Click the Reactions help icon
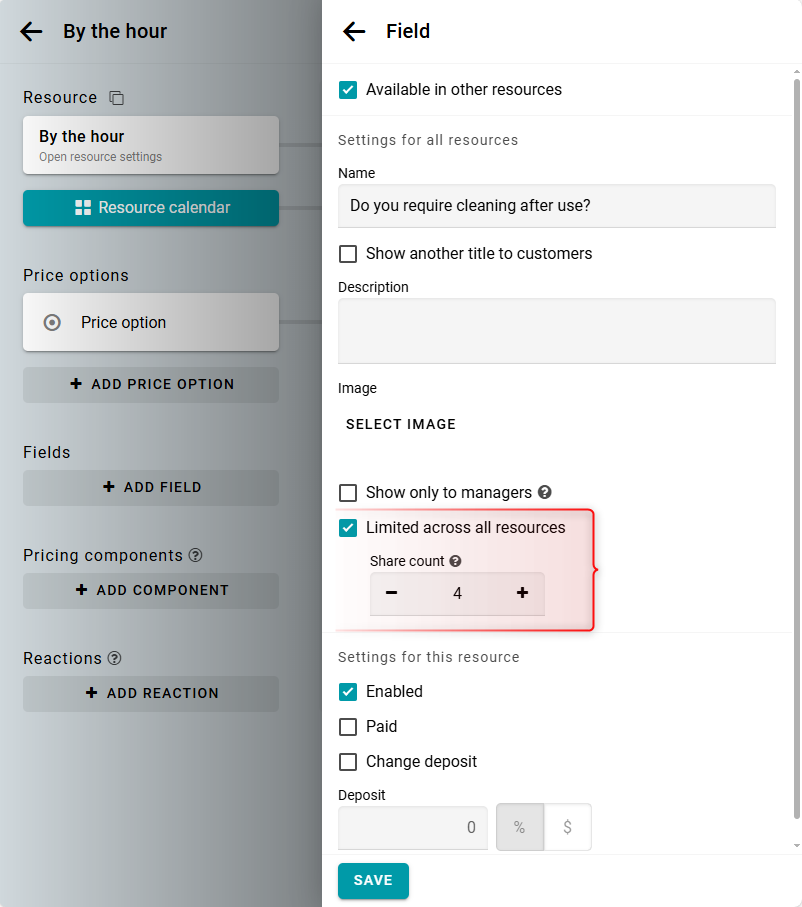 tap(115, 658)
